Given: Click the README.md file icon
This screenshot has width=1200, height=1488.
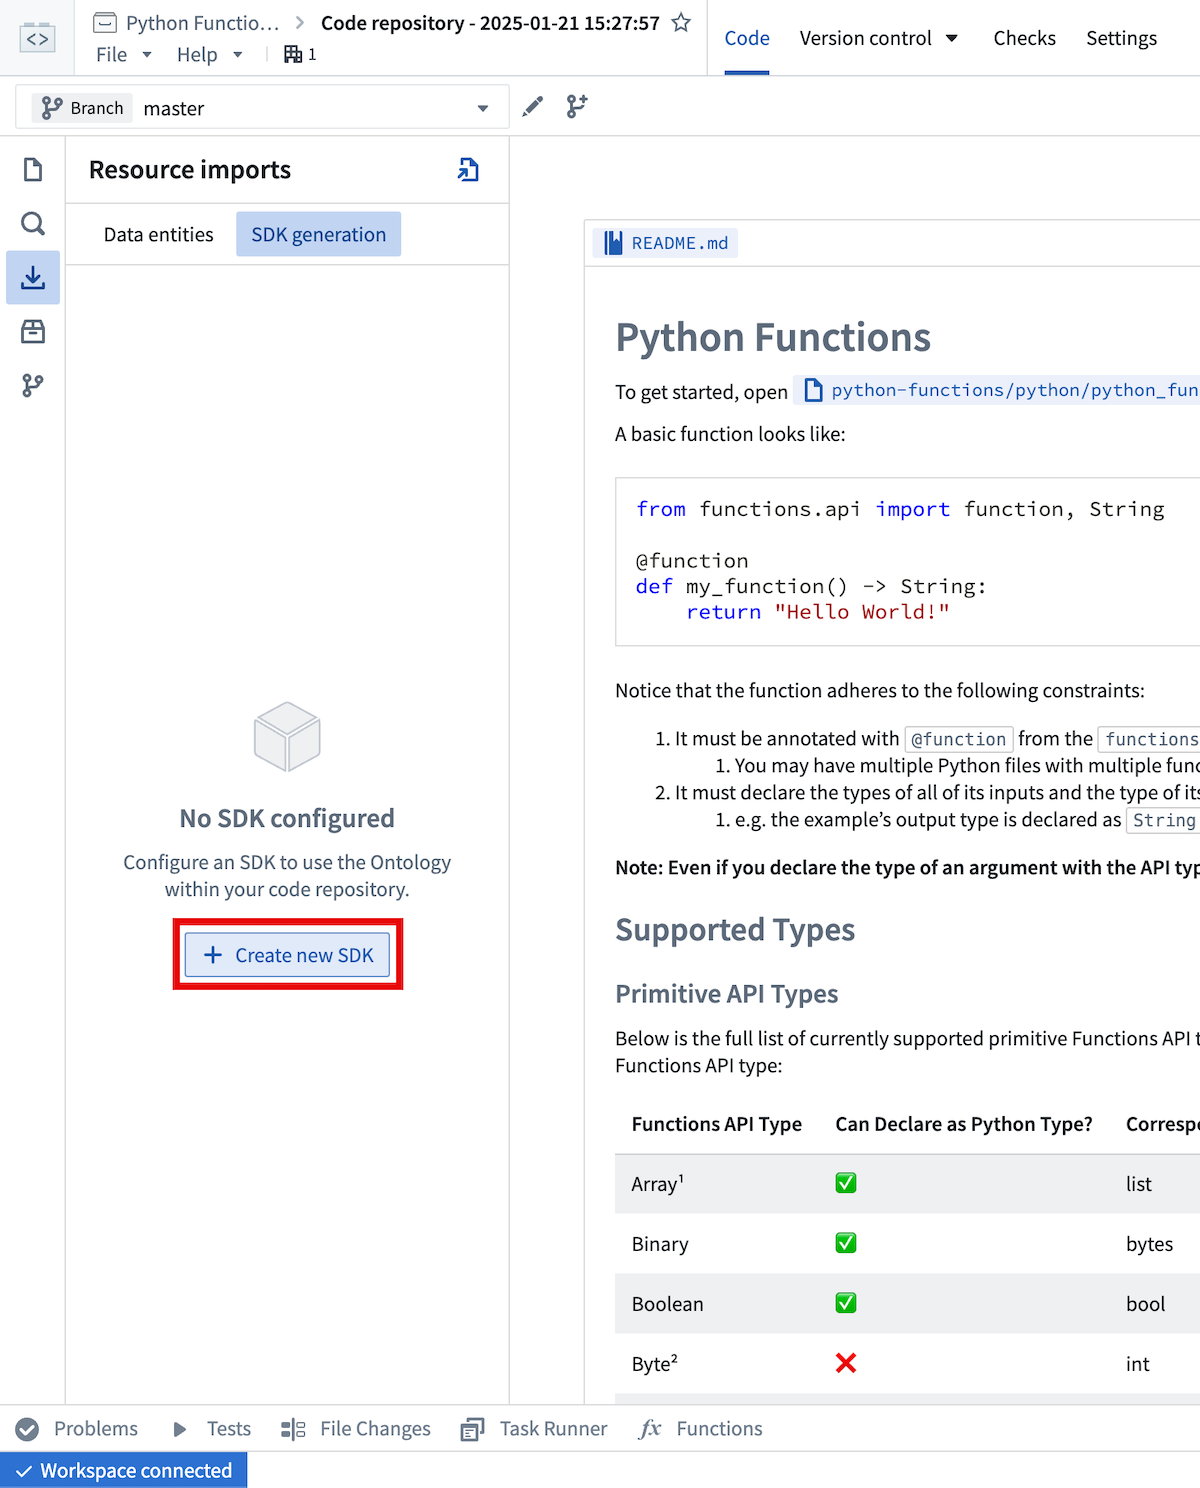Looking at the screenshot, I should tap(613, 243).
